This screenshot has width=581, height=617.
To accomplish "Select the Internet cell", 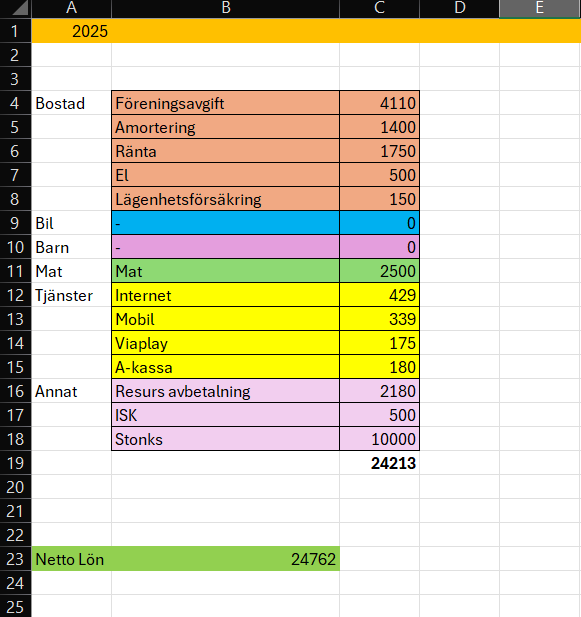I will (225, 295).
